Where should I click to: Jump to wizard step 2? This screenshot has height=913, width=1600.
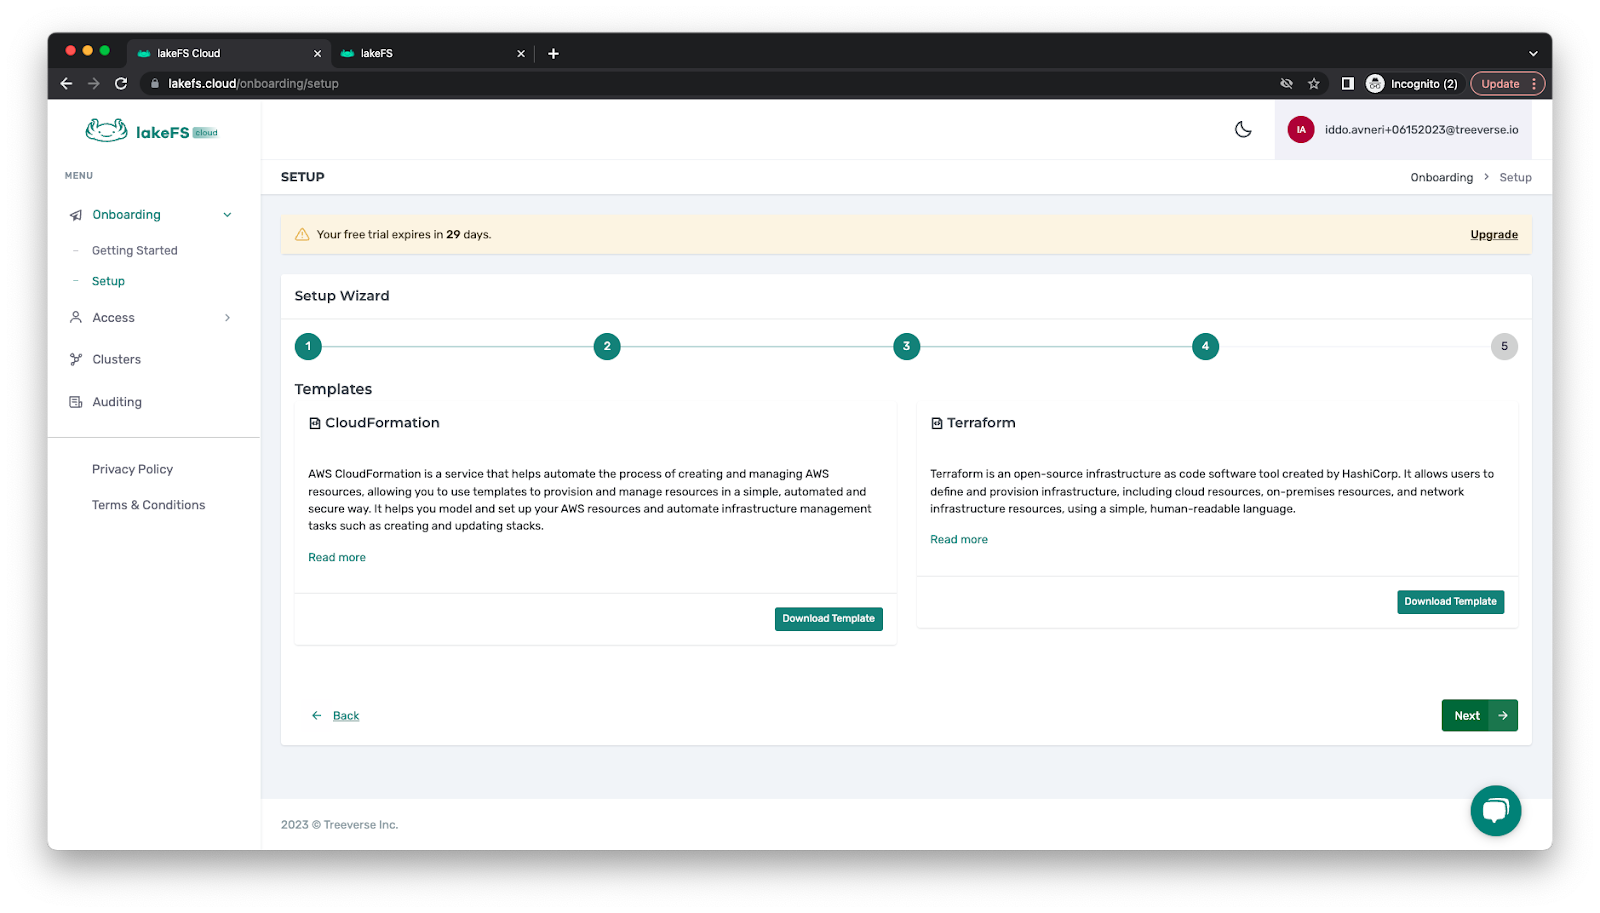point(607,347)
